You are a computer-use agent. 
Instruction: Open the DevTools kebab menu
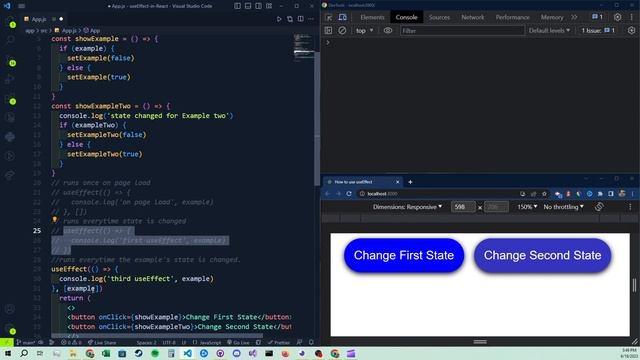click(x=631, y=17)
